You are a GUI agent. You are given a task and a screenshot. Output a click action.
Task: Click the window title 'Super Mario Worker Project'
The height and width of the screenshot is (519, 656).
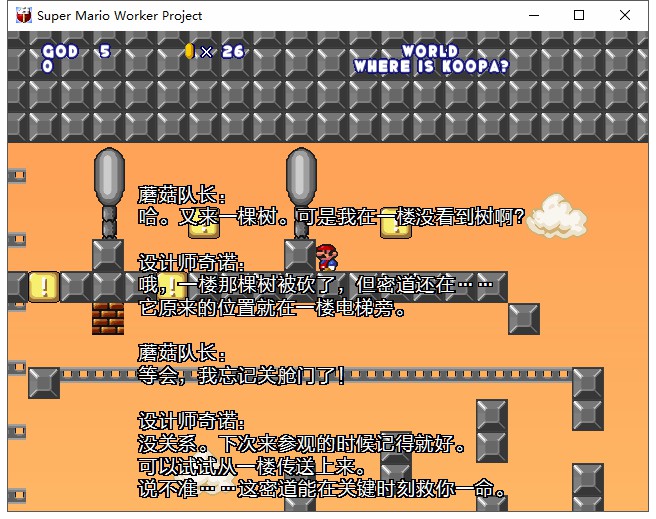coord(120,16)
